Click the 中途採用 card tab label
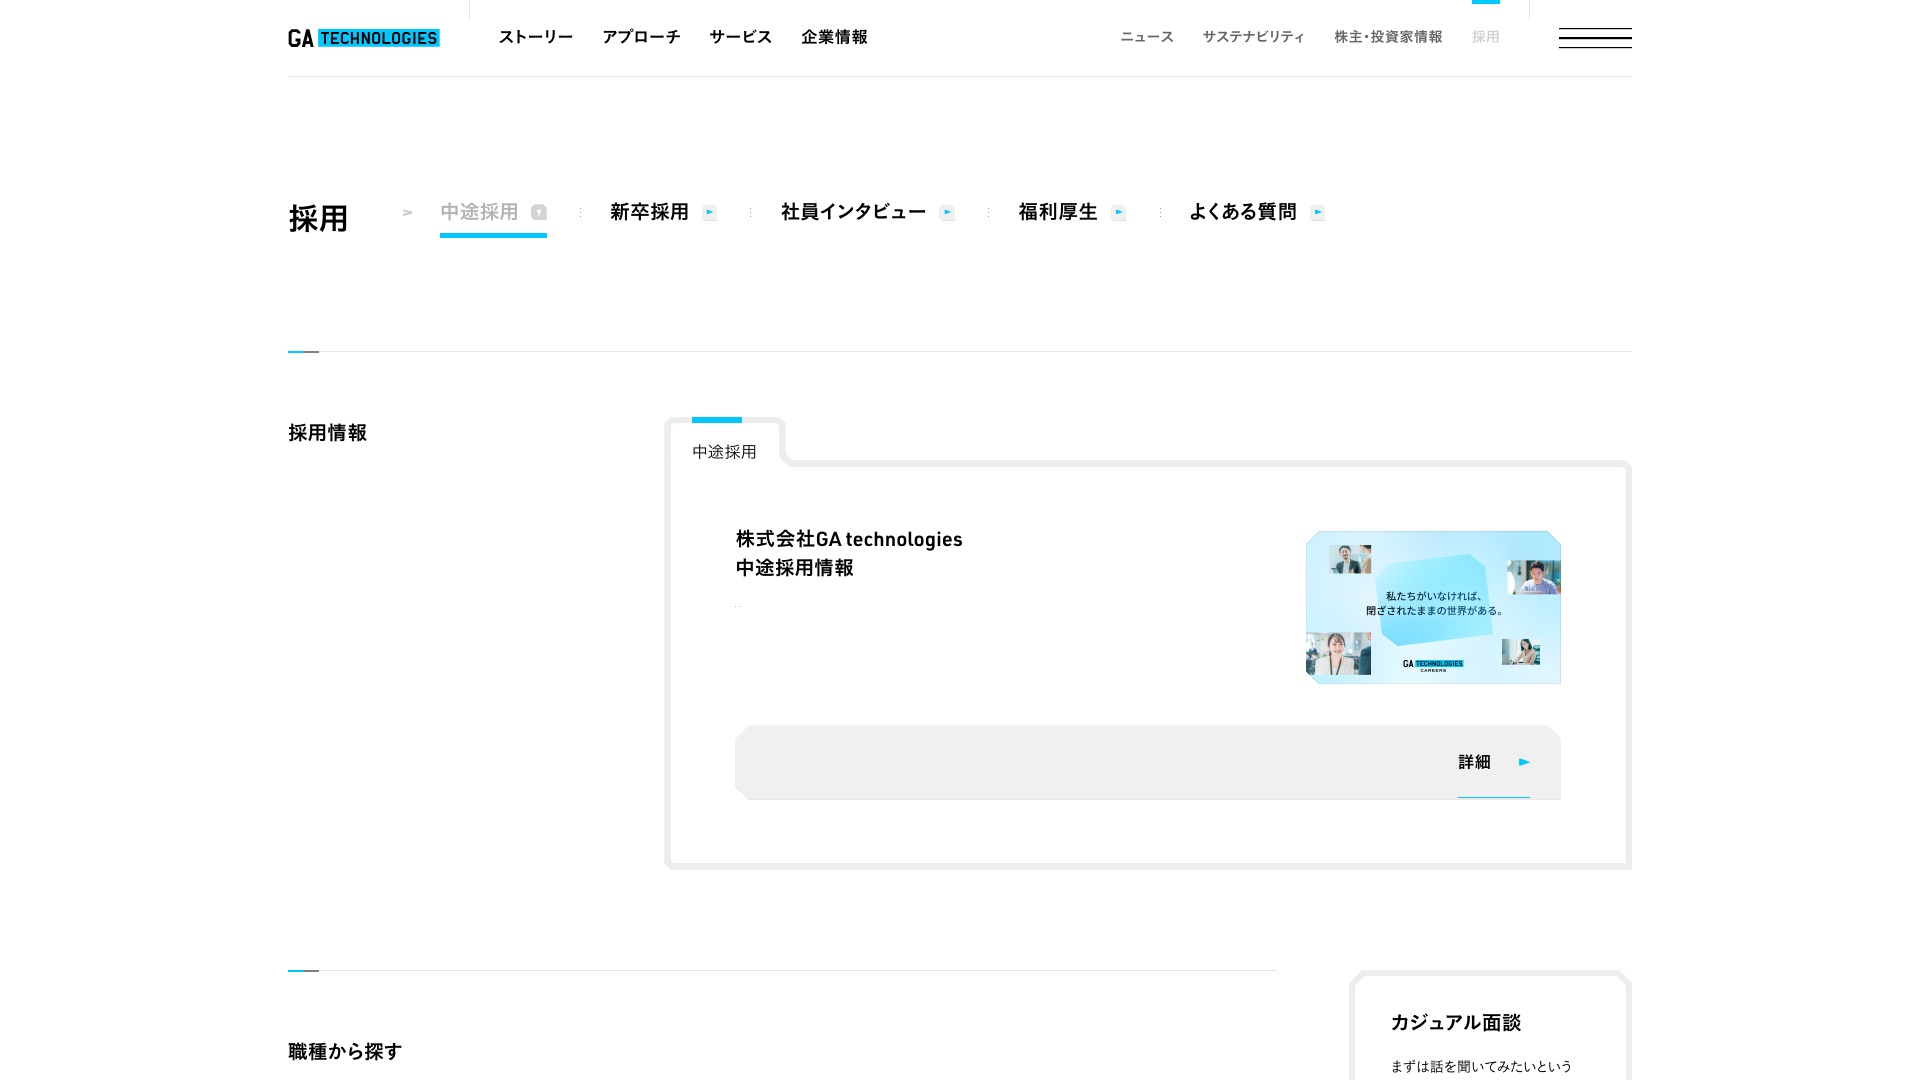The image size is (1920, 1080). [x=724, y=452]
